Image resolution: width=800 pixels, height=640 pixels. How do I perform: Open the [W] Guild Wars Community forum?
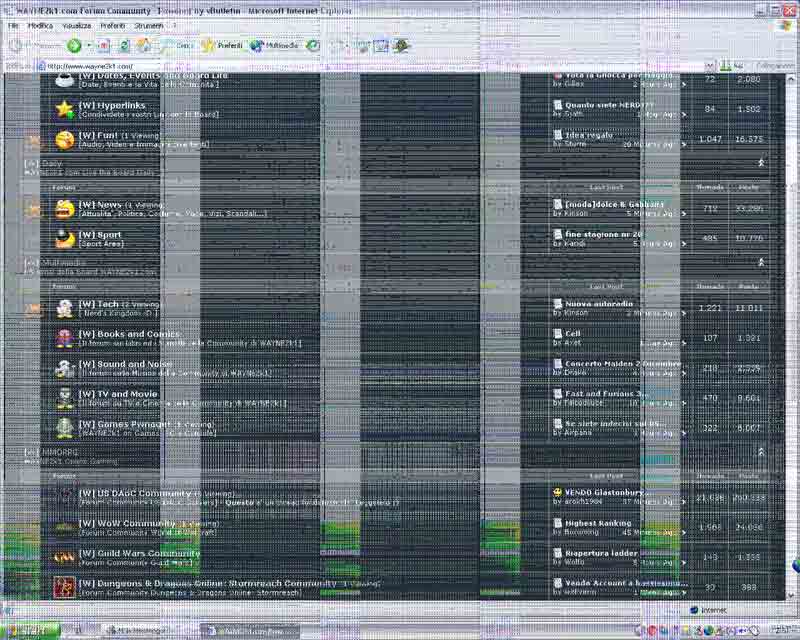click(x=139, y=554)
